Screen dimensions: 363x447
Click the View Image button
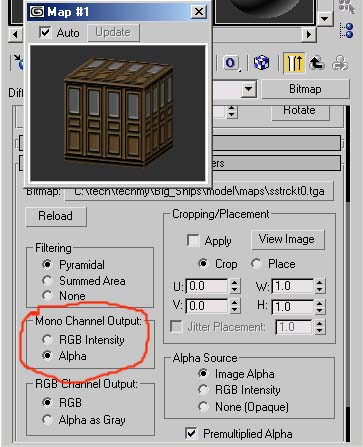(287, 239)
